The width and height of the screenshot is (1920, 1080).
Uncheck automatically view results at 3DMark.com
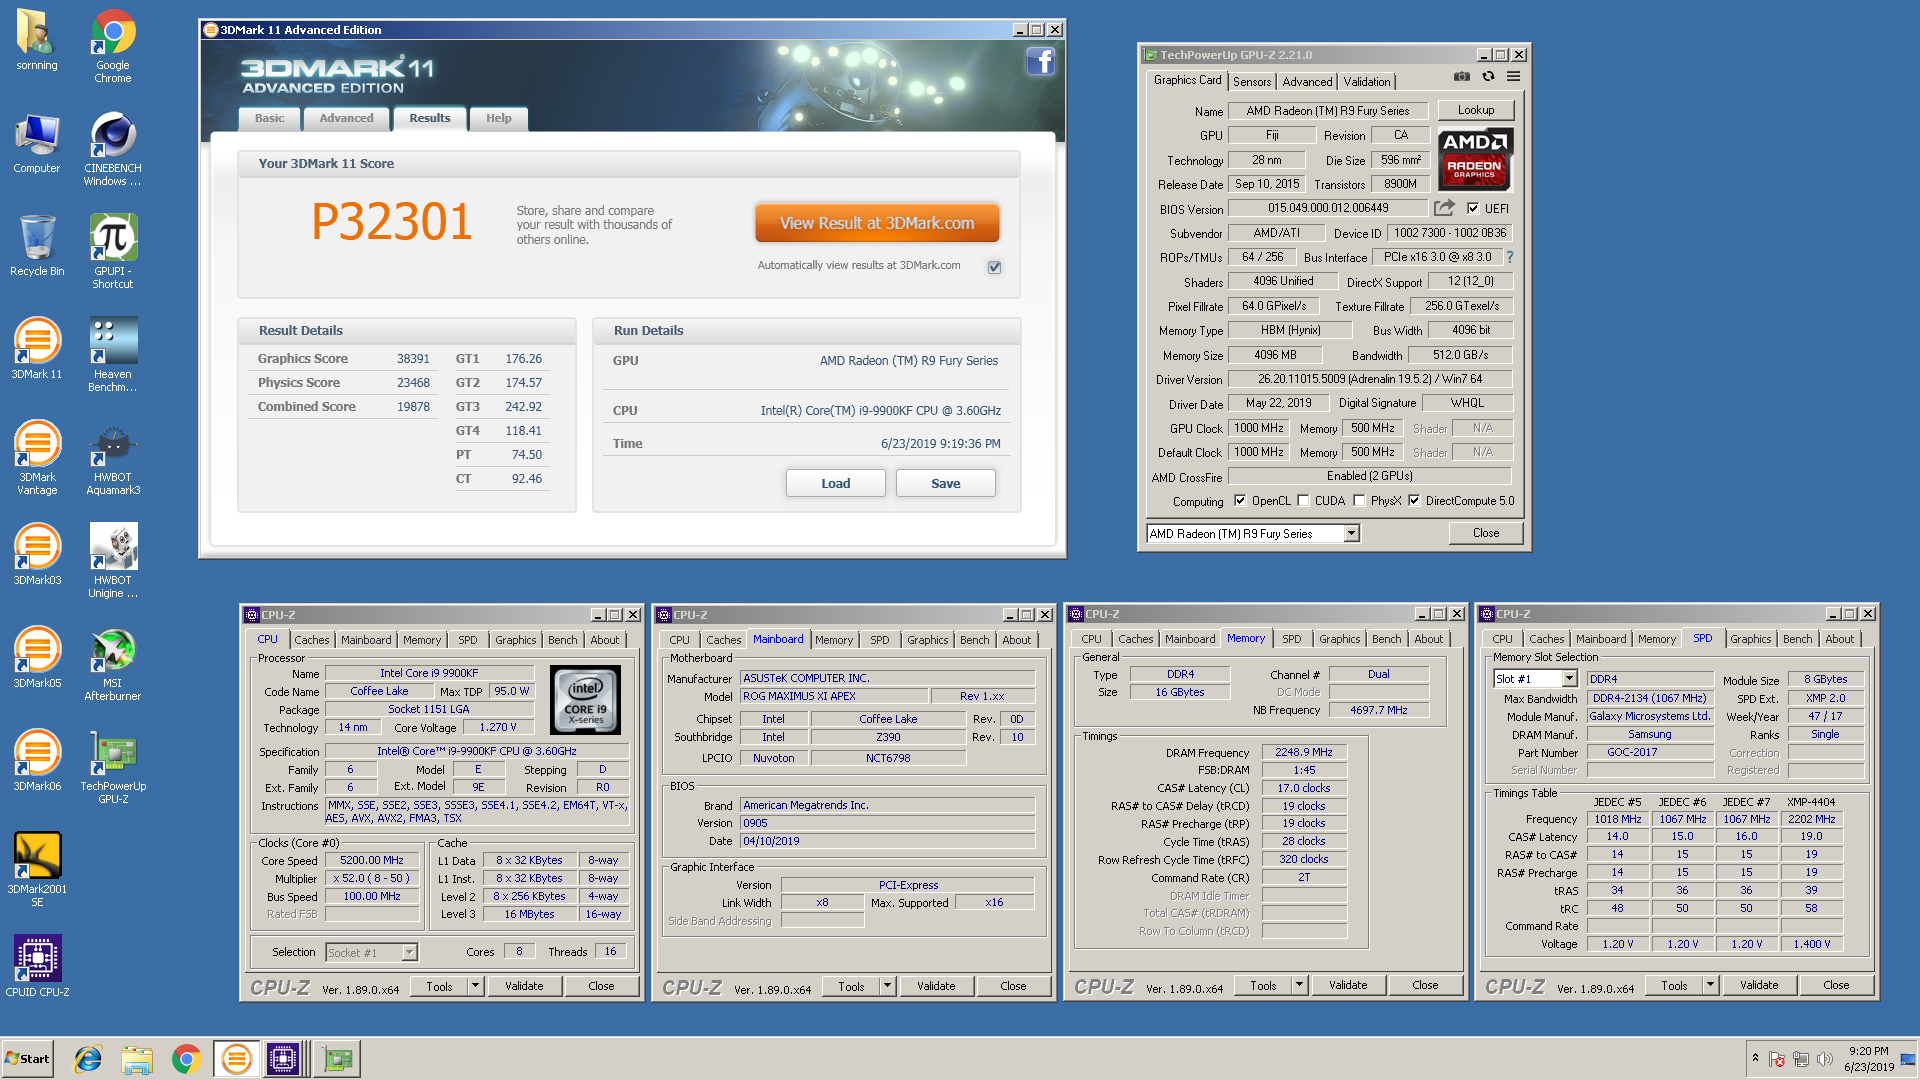click(x=994, y=267)
